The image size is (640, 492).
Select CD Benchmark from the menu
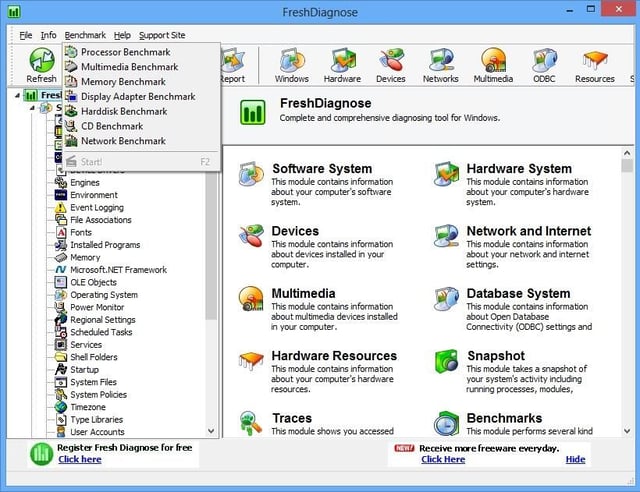(x=141, y=126)
